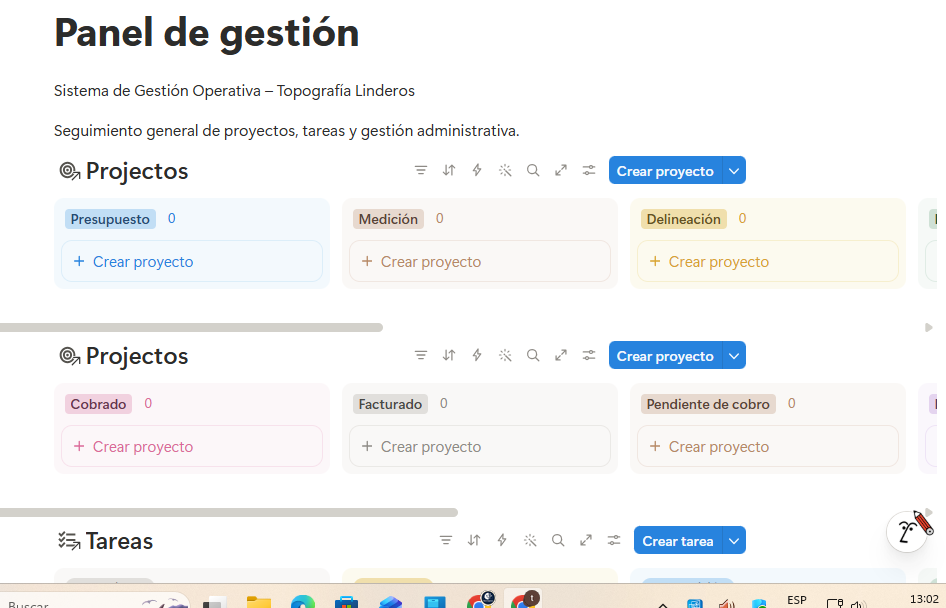Add a project in Pendiente de cobro column
Screen dimensions: 946x608
click(767, 446)
